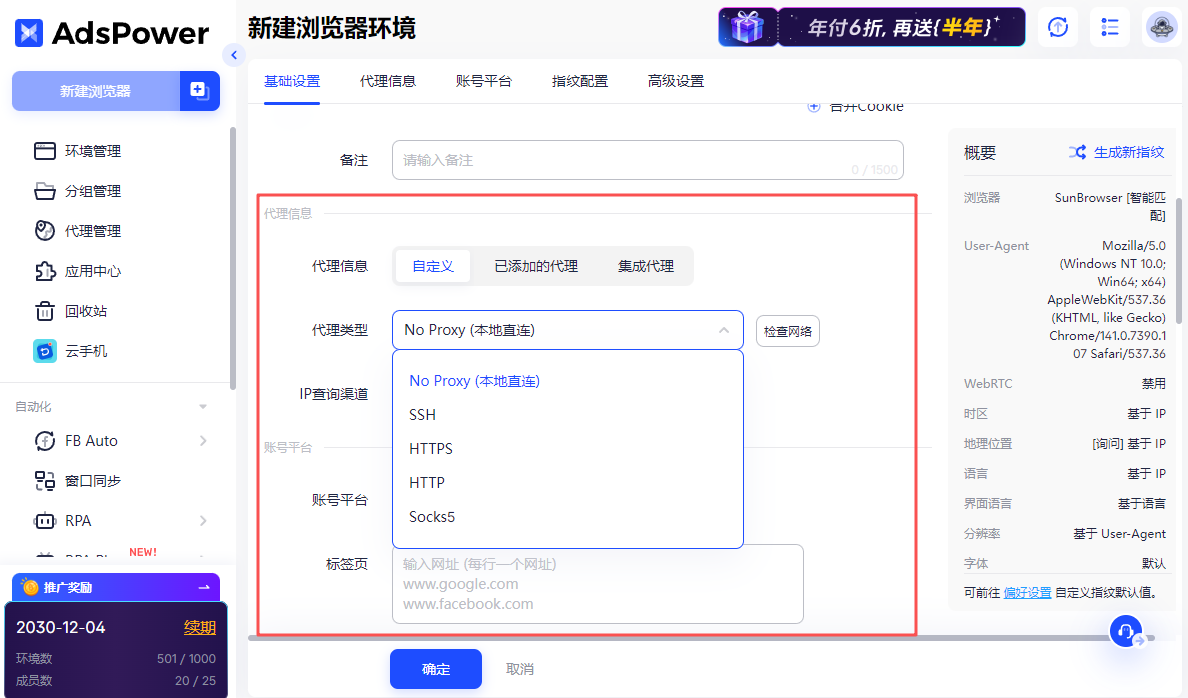Choose SSH from the proxy type dropdown
The image size is (1188, 698).
pos(421,414)
